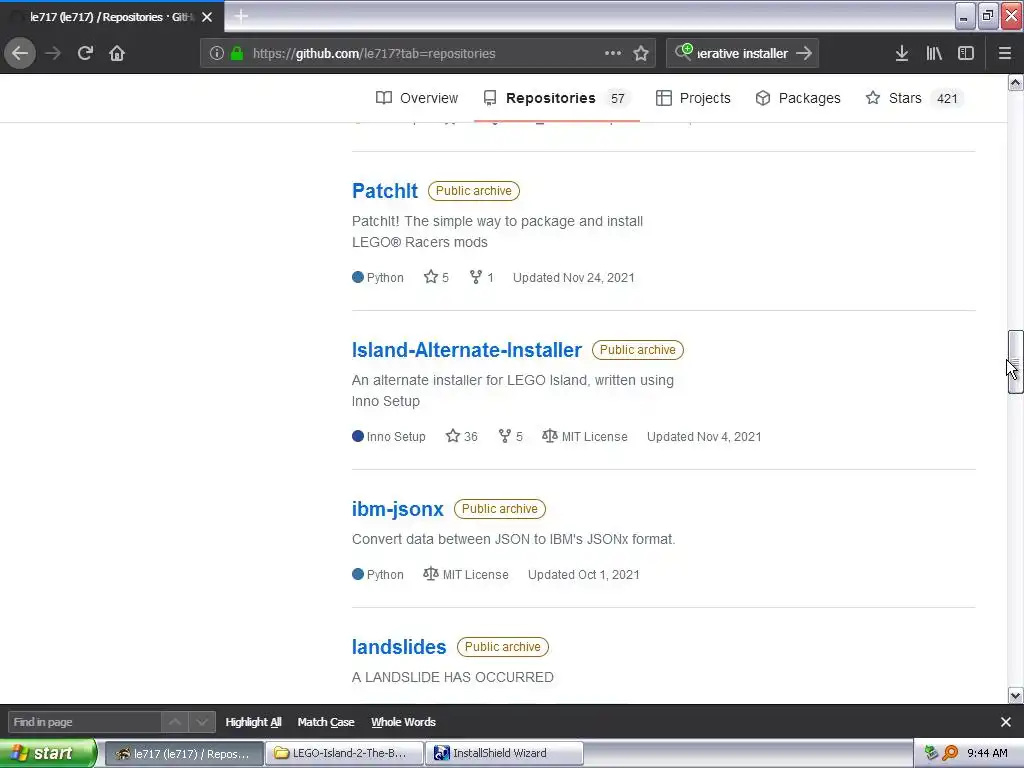The height and width of the screenshot is (768, 1024).
Task: Open the Downloads panel
Action: 902,53
